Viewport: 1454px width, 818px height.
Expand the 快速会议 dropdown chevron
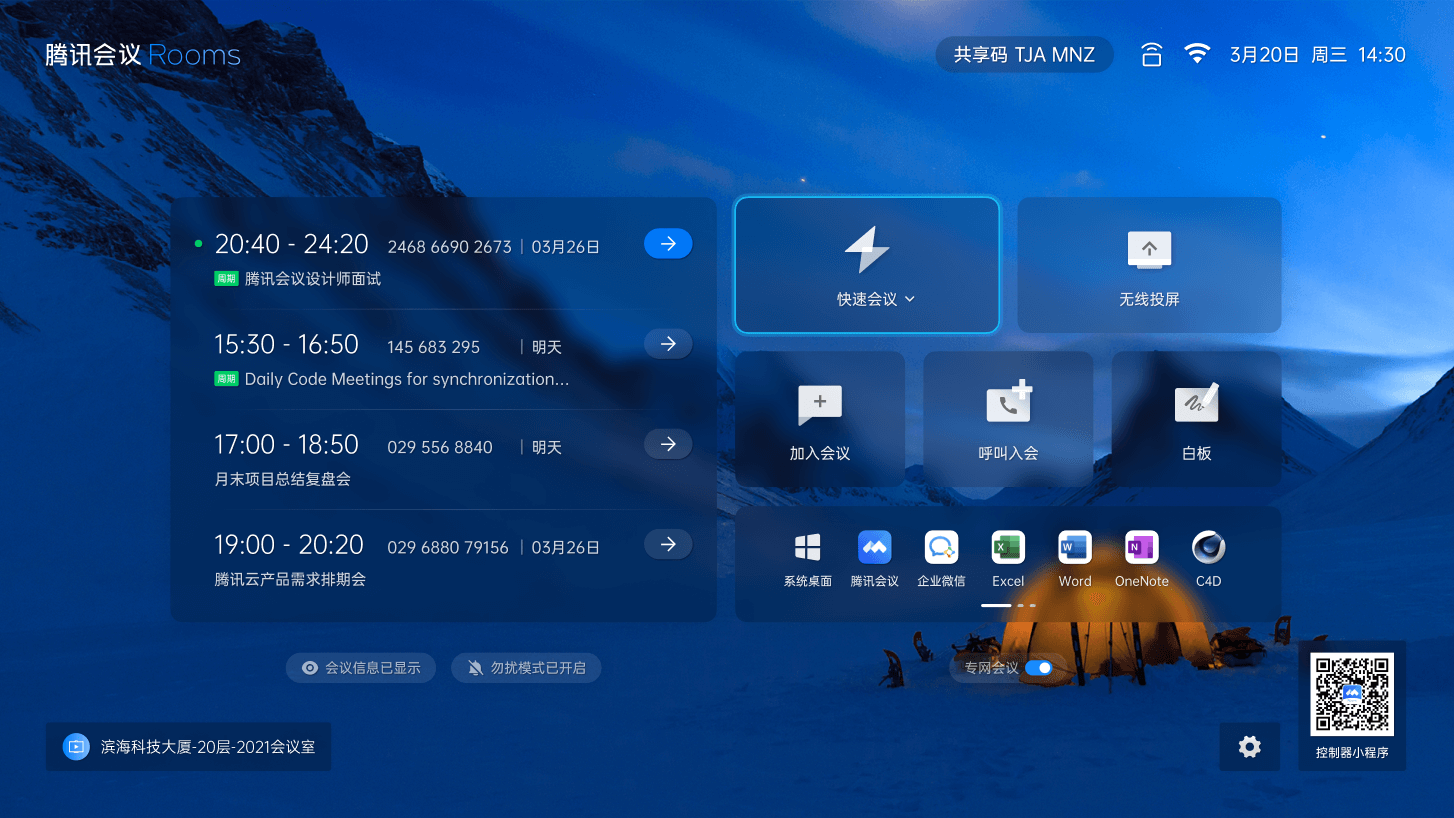click(x=910, y=299)
